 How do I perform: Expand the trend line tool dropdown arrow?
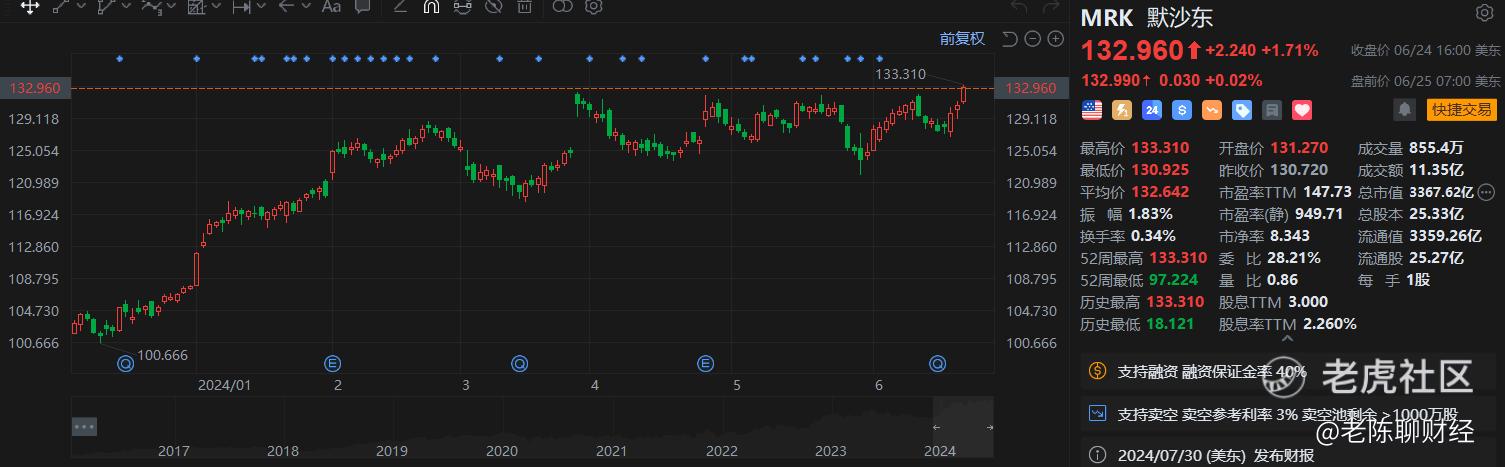tap(81, 7)
